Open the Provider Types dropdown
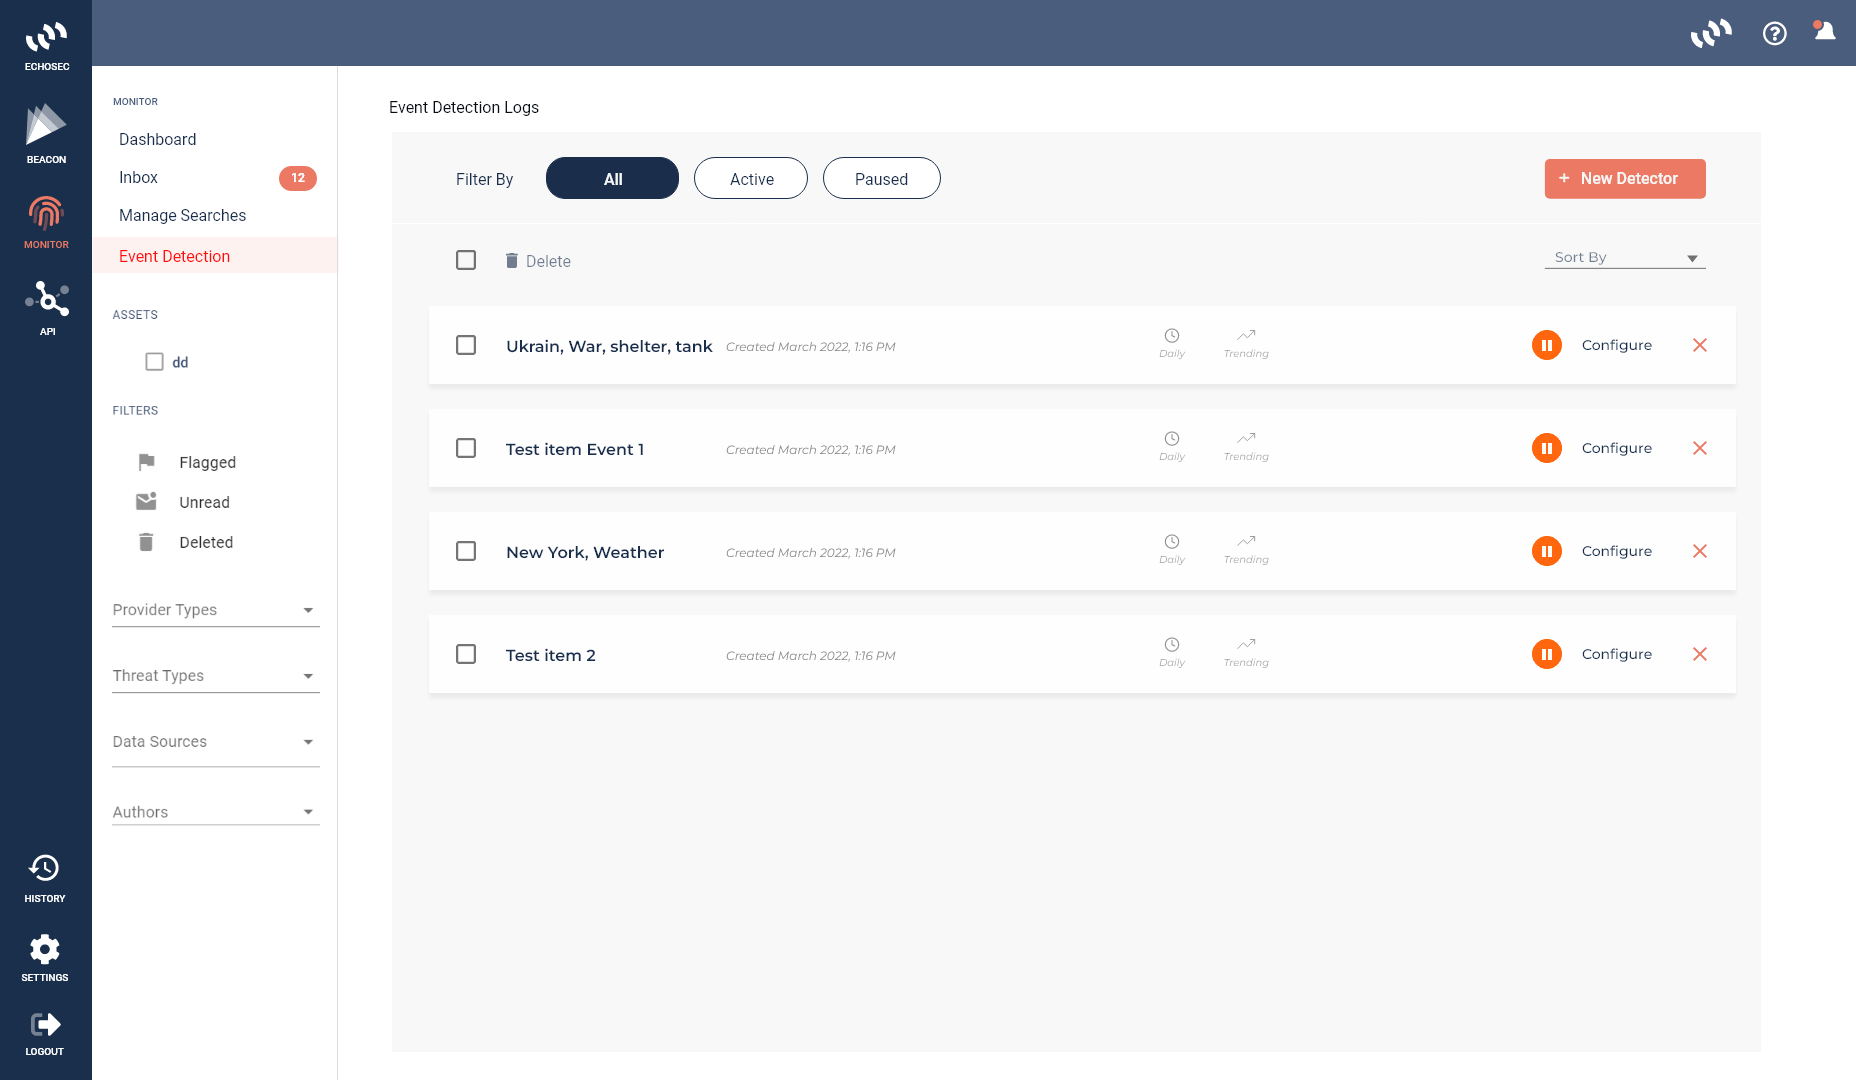Viewport: 1856px width, 1080px height. pyautogui.click(x=215, y=610)
